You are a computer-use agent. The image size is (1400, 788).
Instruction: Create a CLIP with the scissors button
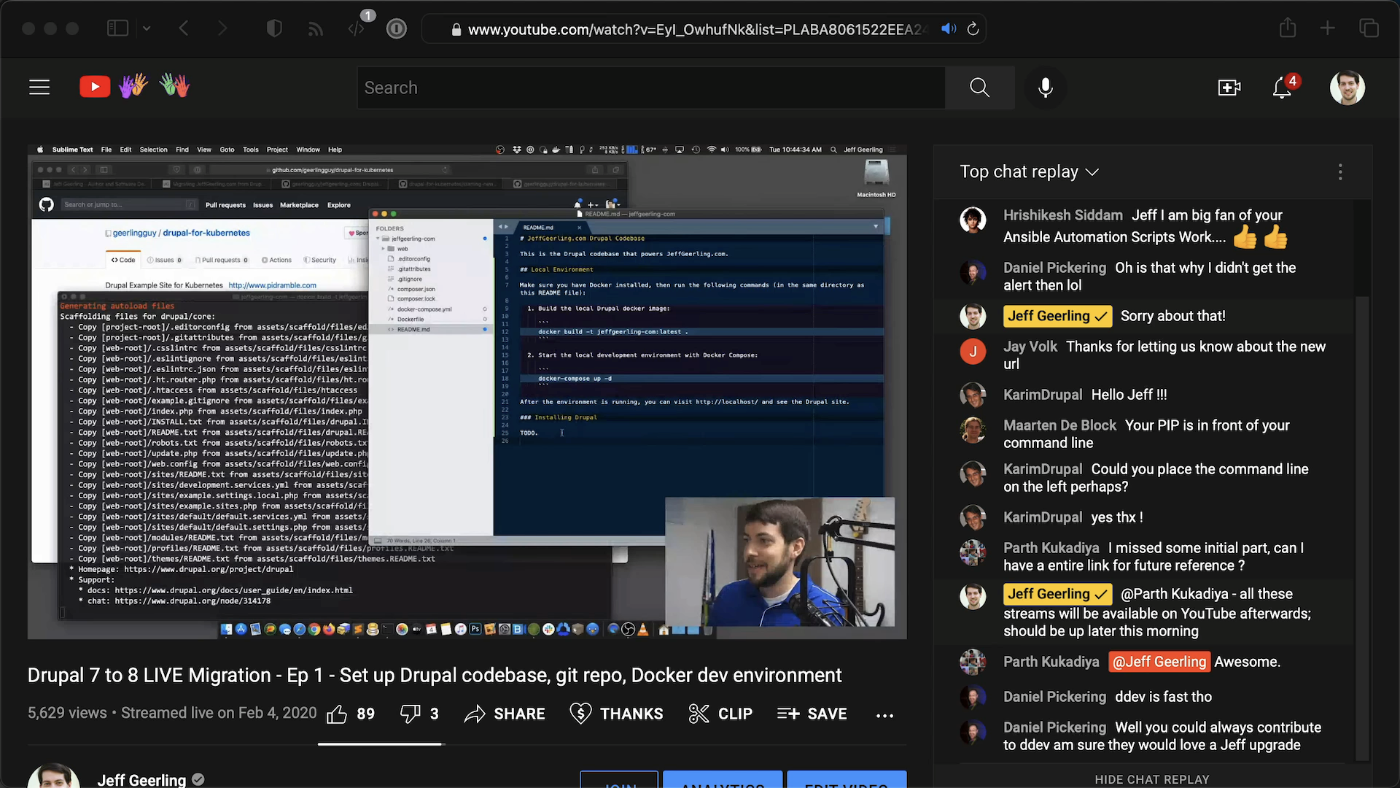point(720,714)
